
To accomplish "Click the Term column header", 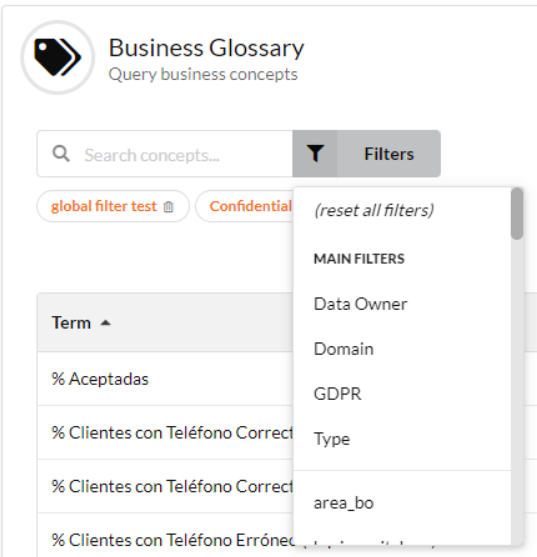I will tap(71, 323).
